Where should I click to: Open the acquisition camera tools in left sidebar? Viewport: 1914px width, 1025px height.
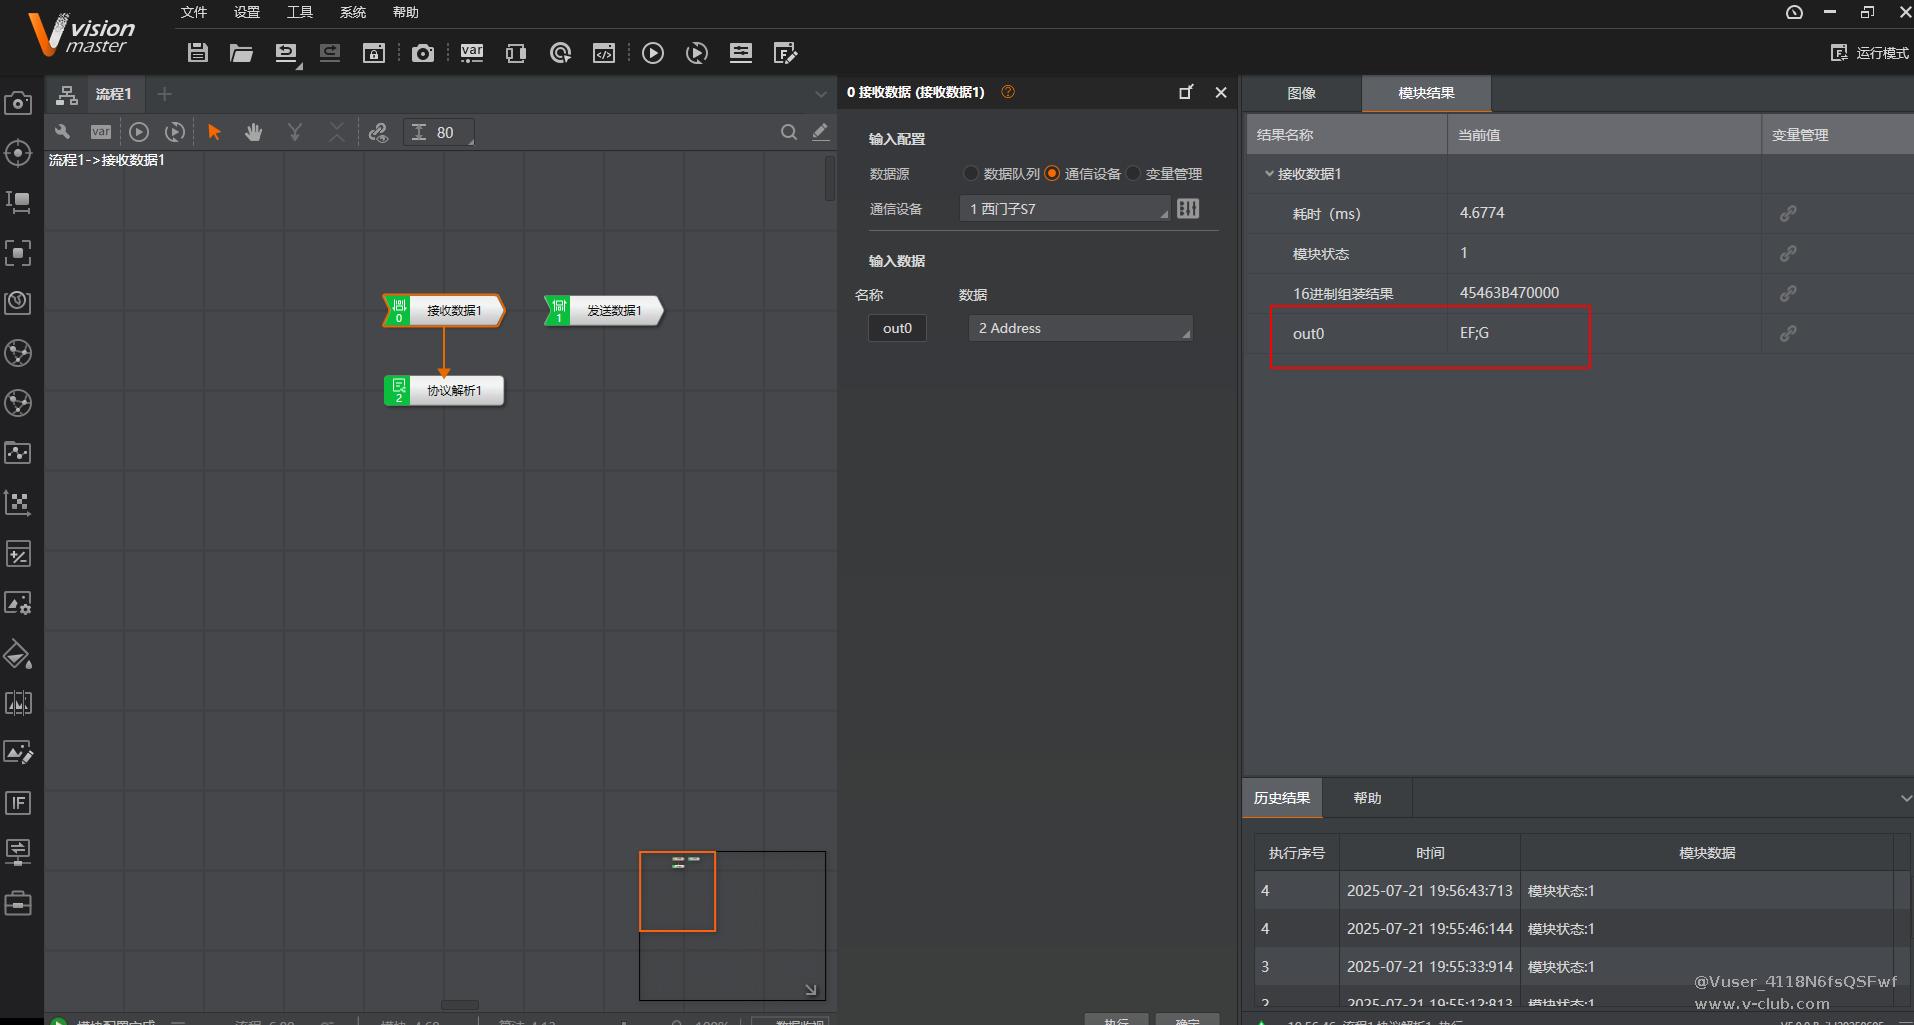coord(18,102)
